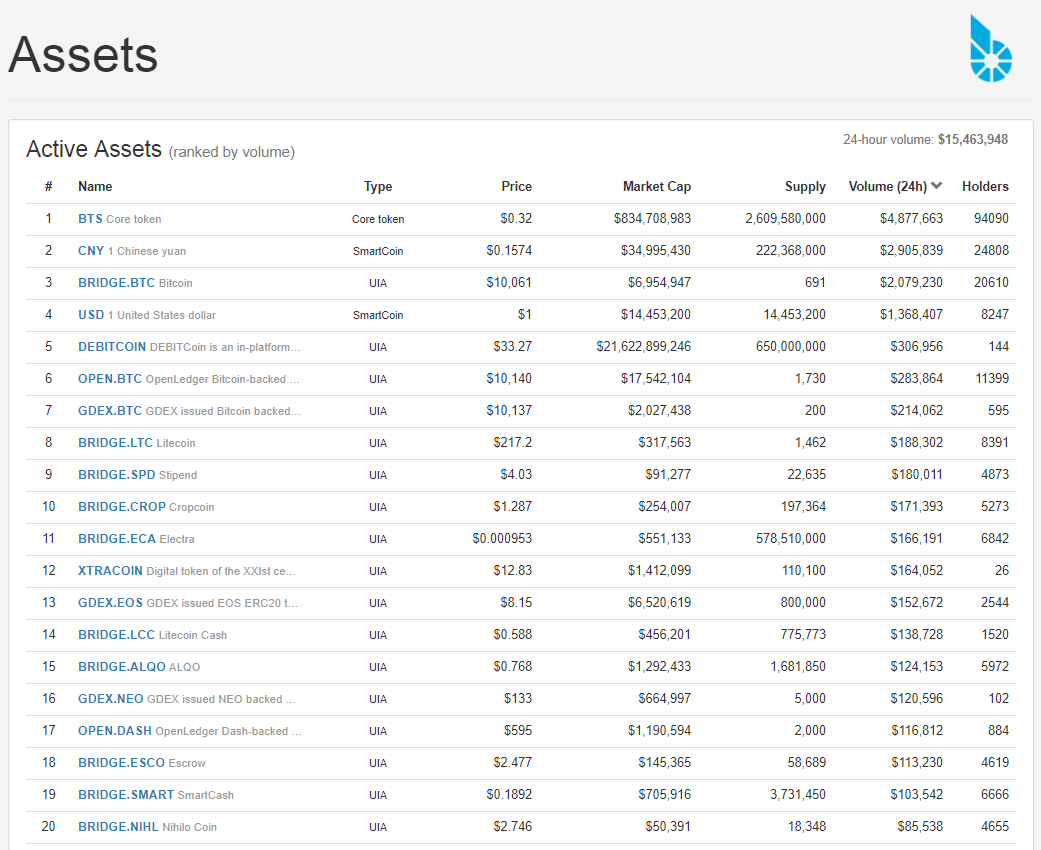Open the OPEN.DASH asset link

tap(115, 730)
